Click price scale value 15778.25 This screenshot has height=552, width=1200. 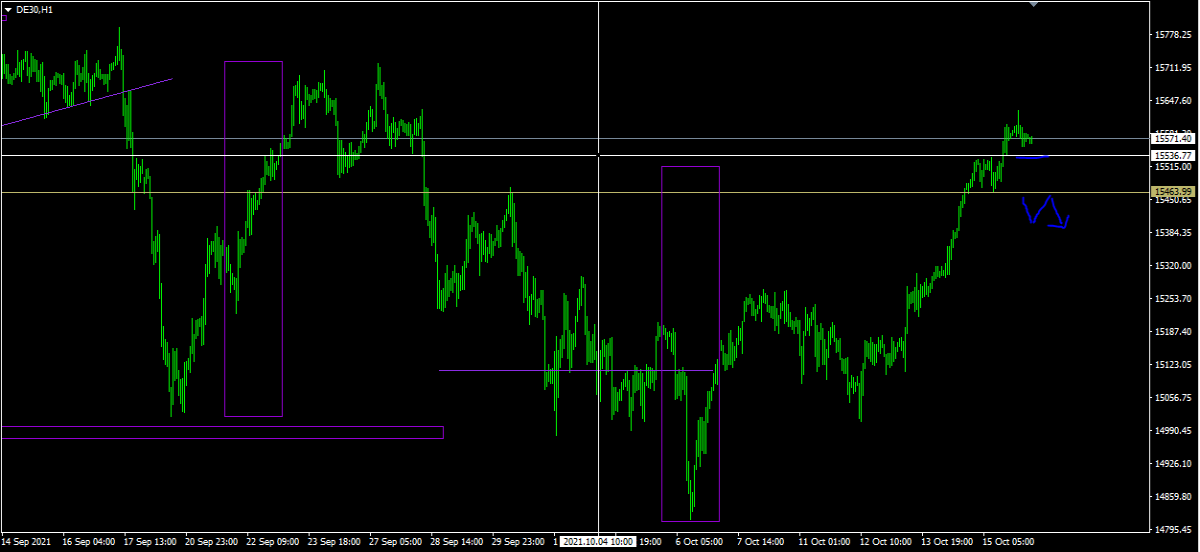[1173, 35]
